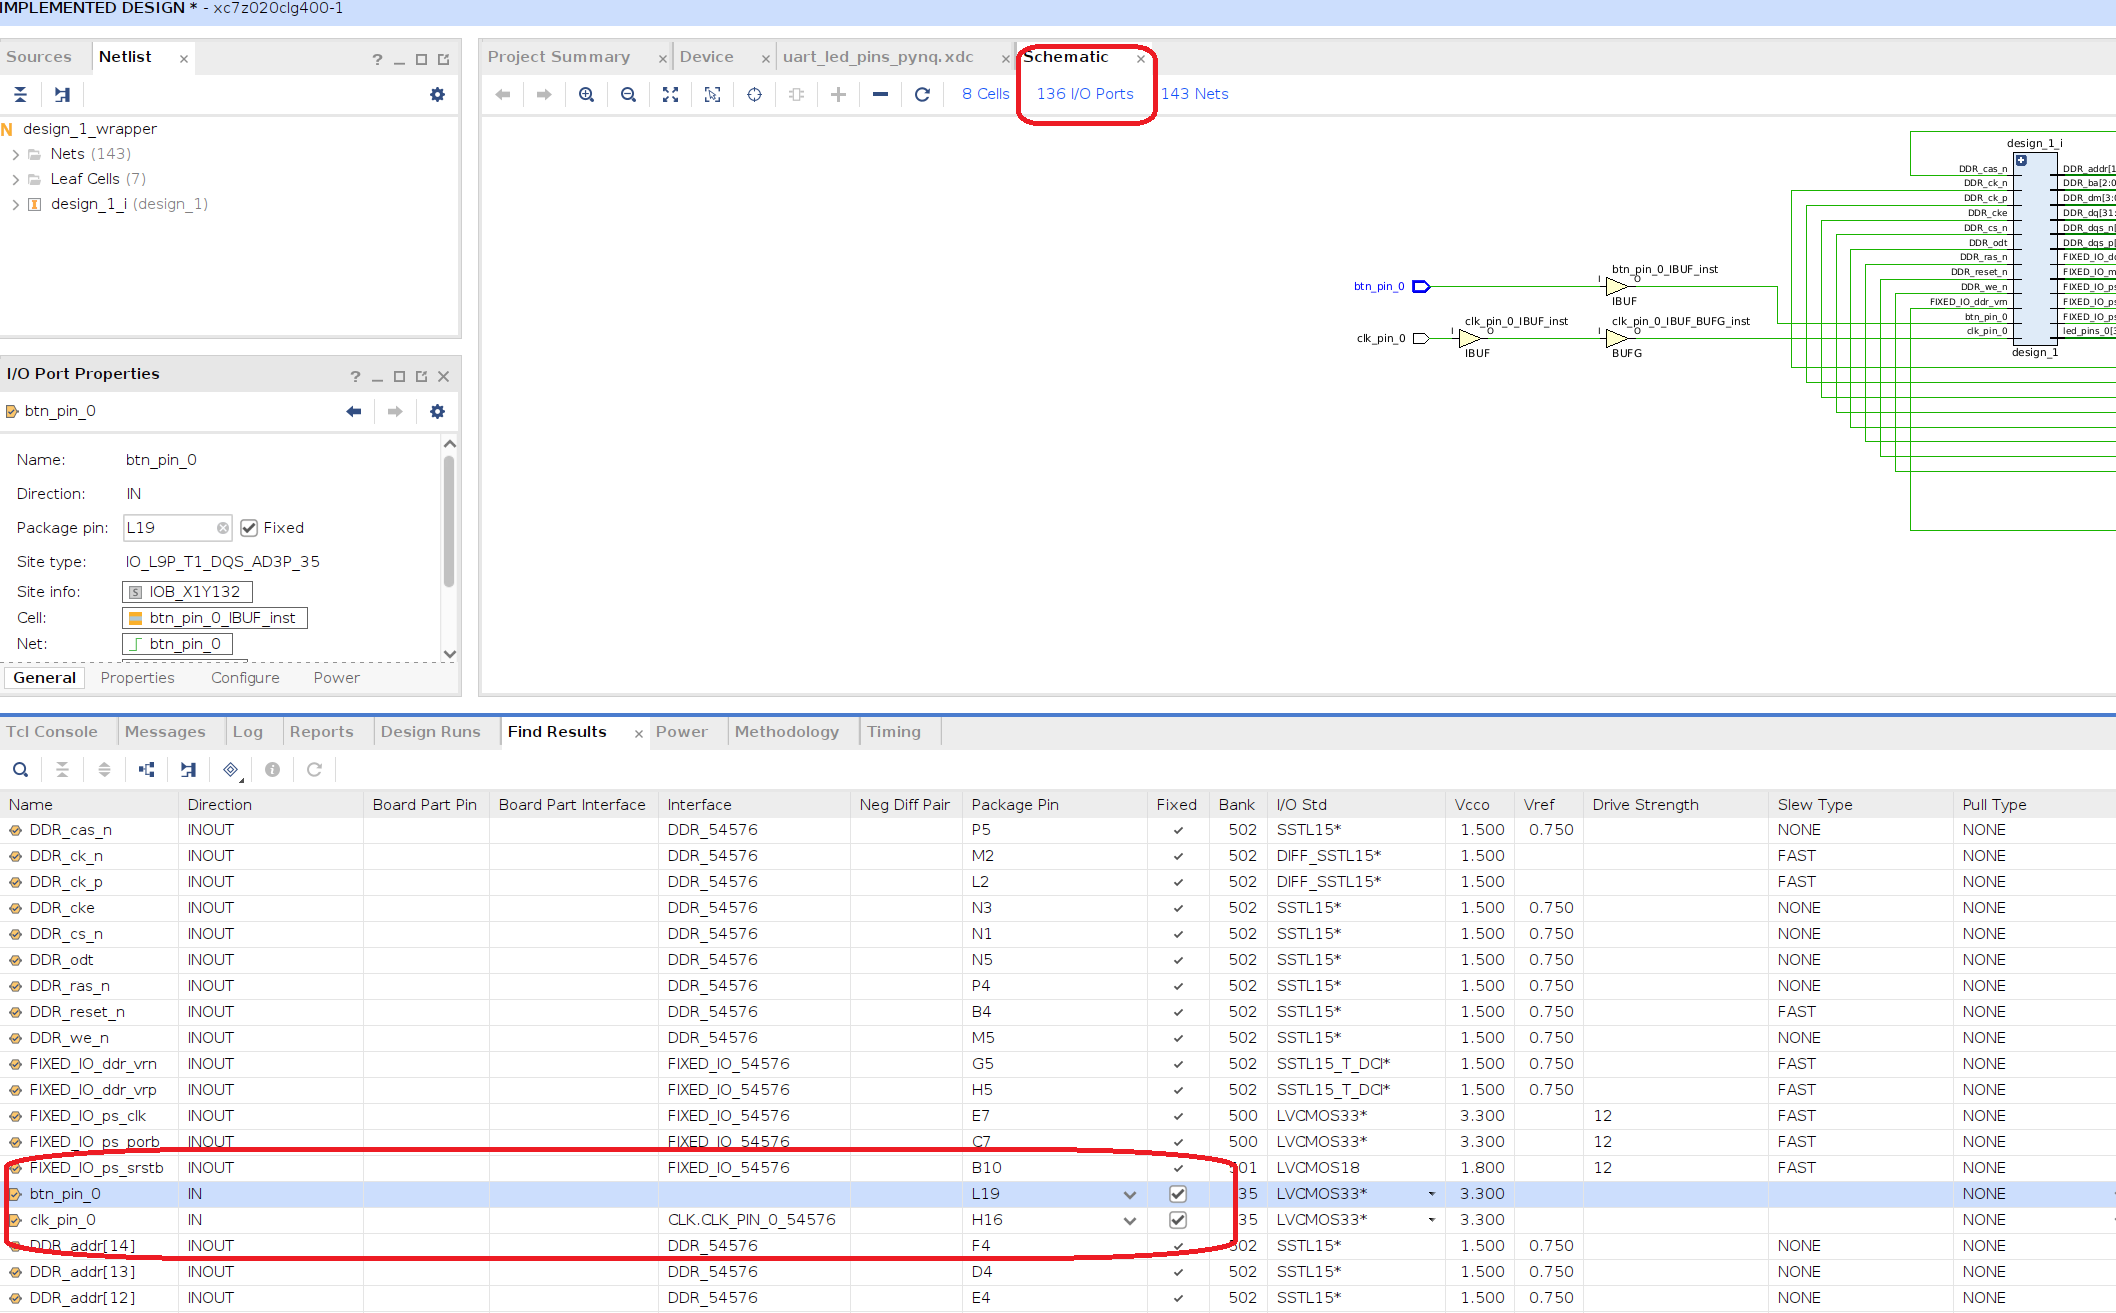The image size is (2116, 1313).
Task: Click Collapse All icon in Netlist toolbar
Action: click(x=20, y=94)
